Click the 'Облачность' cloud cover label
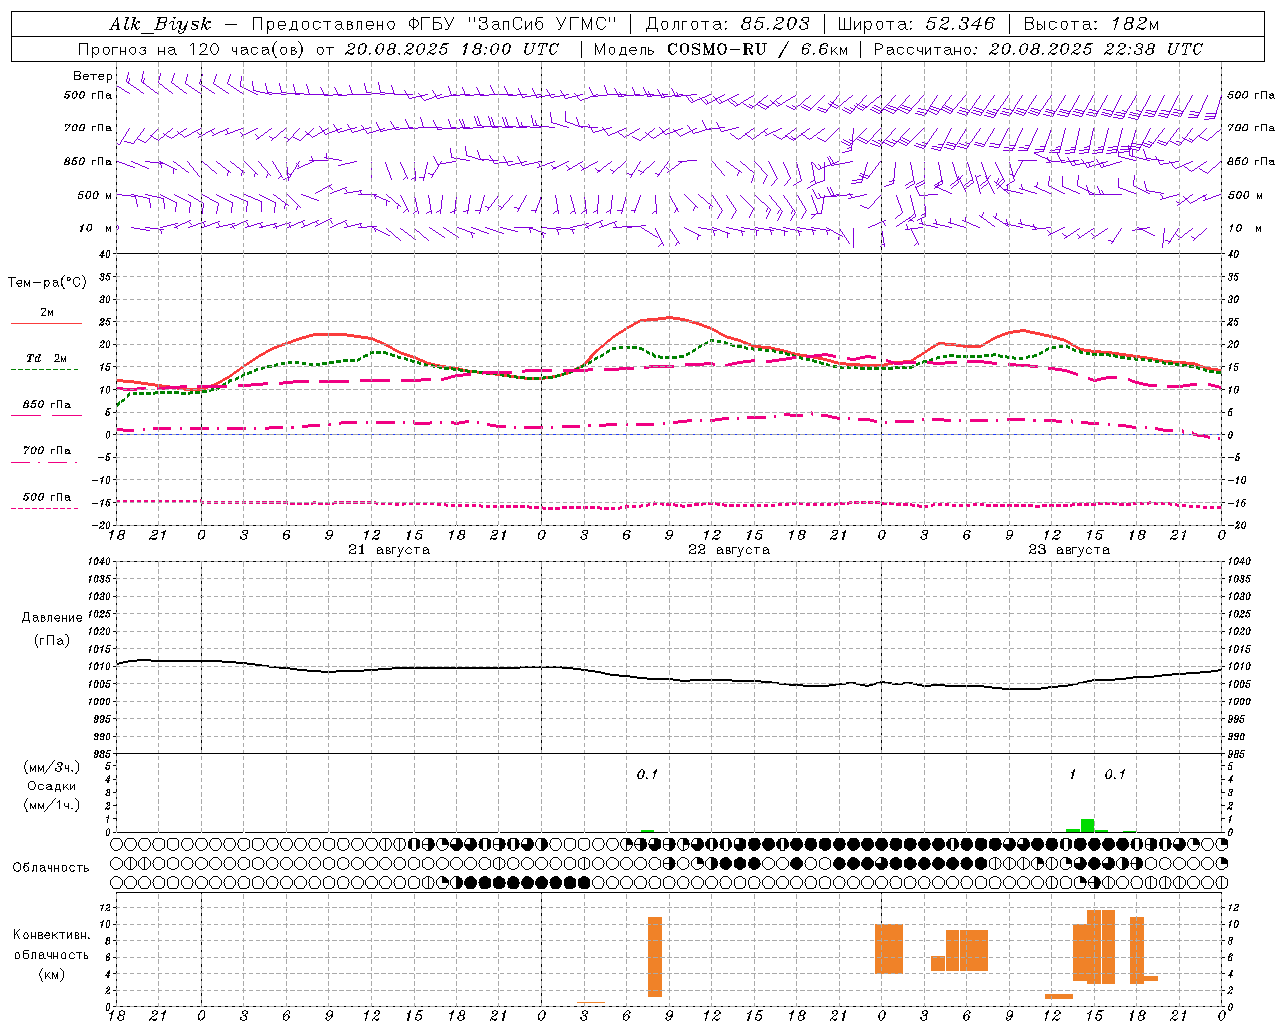 tap(51, 868)
